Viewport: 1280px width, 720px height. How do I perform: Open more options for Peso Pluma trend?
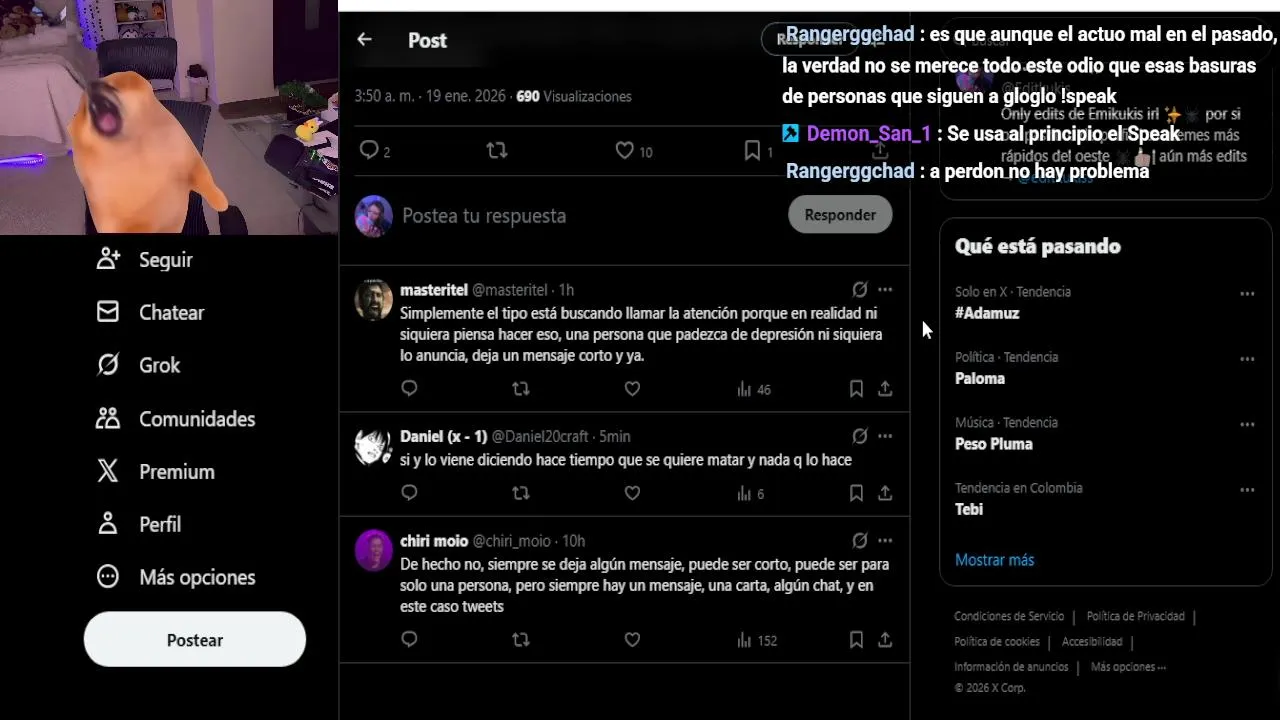1247,425
